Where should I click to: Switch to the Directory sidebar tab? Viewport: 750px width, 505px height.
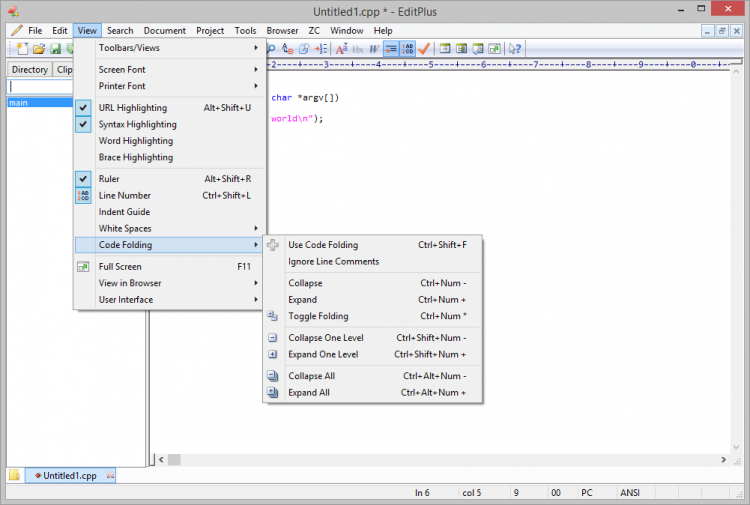29,70
